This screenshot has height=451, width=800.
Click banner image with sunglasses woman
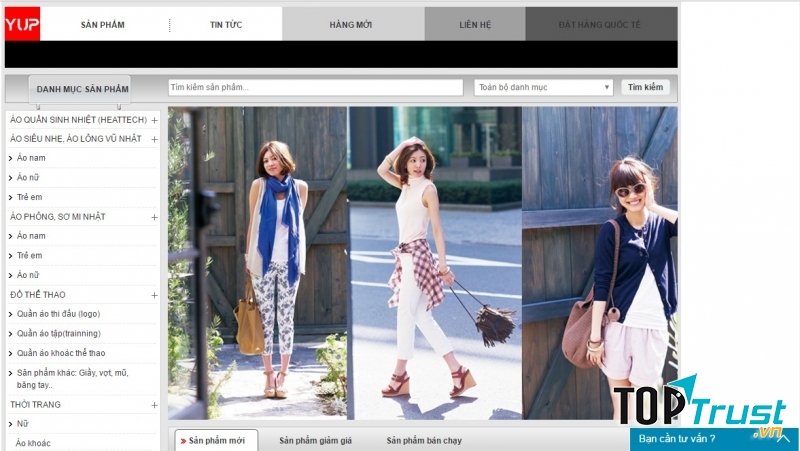click(600, 263)
